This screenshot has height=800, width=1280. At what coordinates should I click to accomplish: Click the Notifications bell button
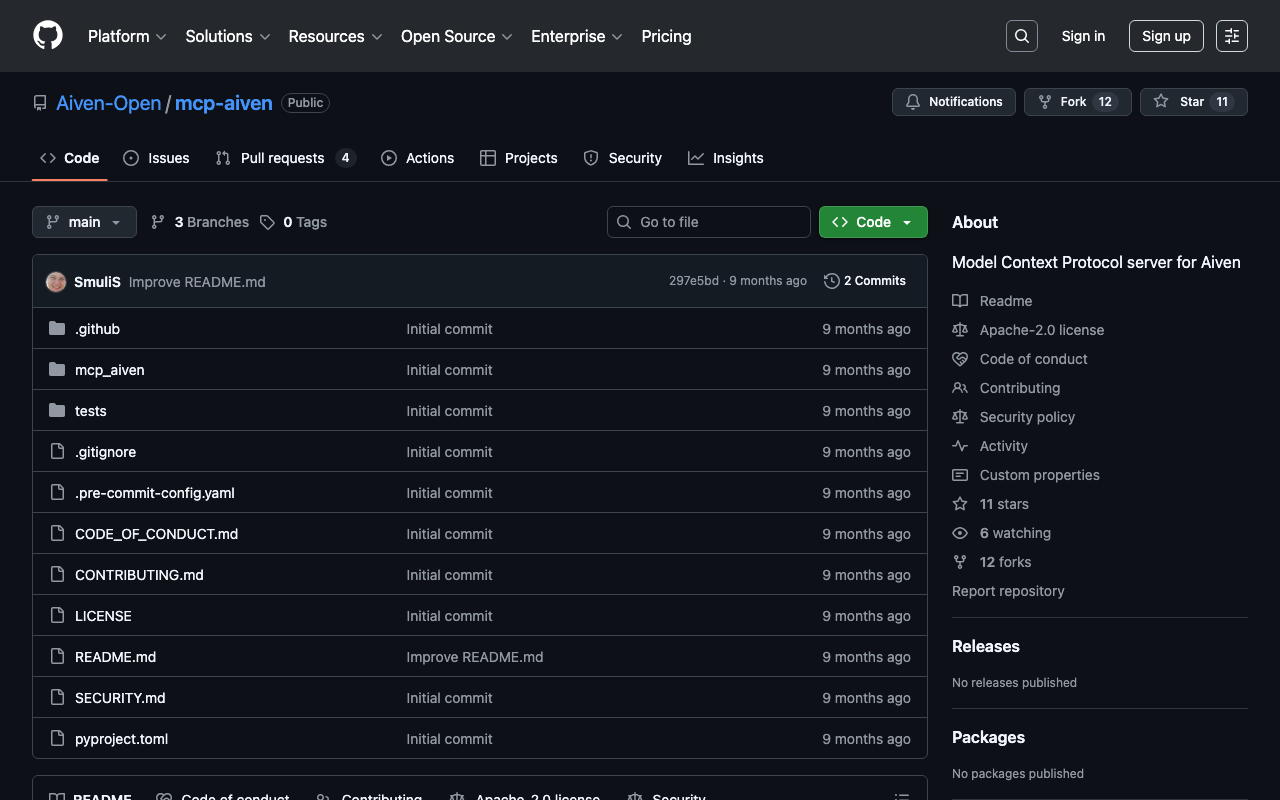click(x=953, y=102)
